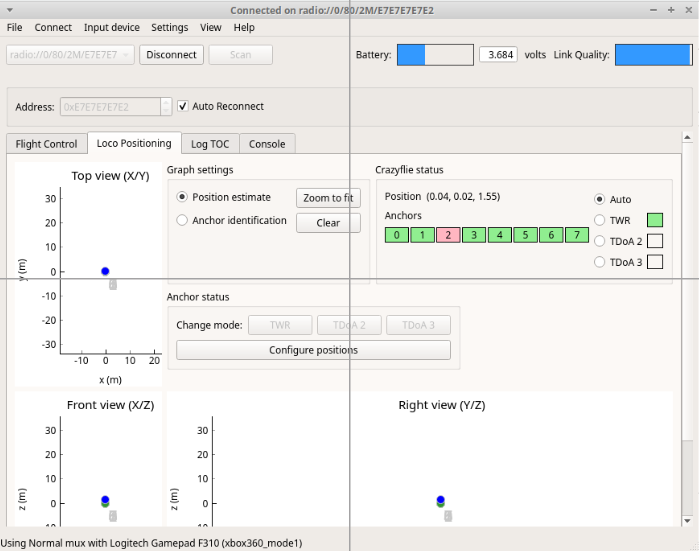Image resolution: width=699 pixels, height=551 pixels.
Task: Switch to the Flight Control tab
Action: coord(46,144)
